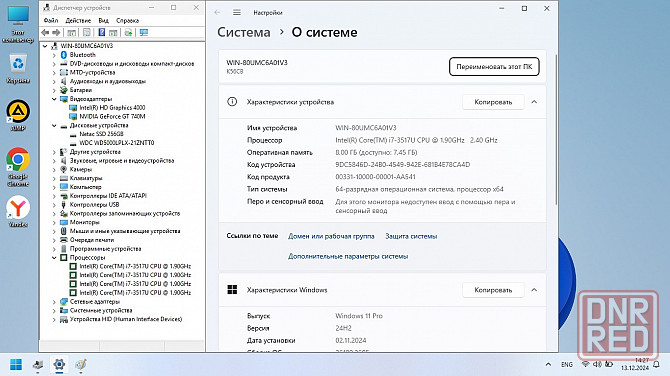
Task: Click the Wi-Fi network icon in tray
Action: pyautogui.click(x=586, y=364)
